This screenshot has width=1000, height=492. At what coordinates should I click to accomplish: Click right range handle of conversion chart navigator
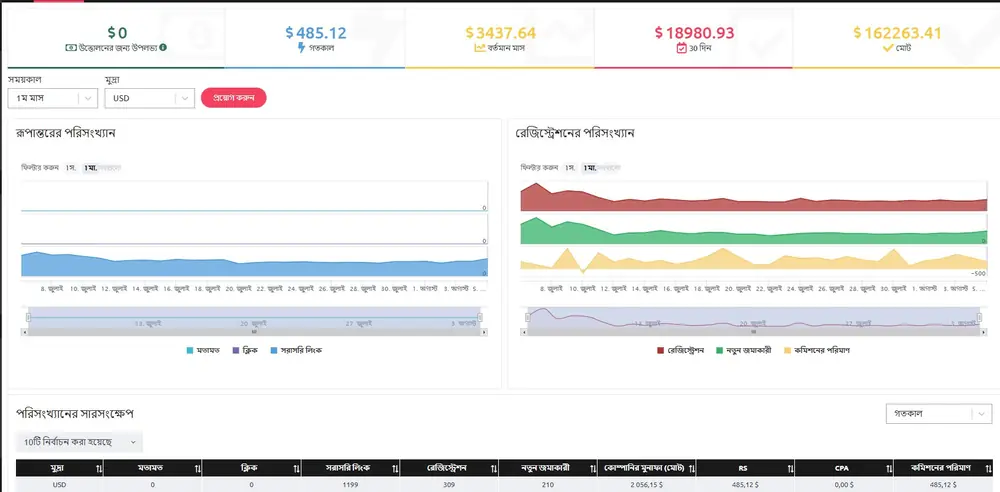[x=480, y=317]
